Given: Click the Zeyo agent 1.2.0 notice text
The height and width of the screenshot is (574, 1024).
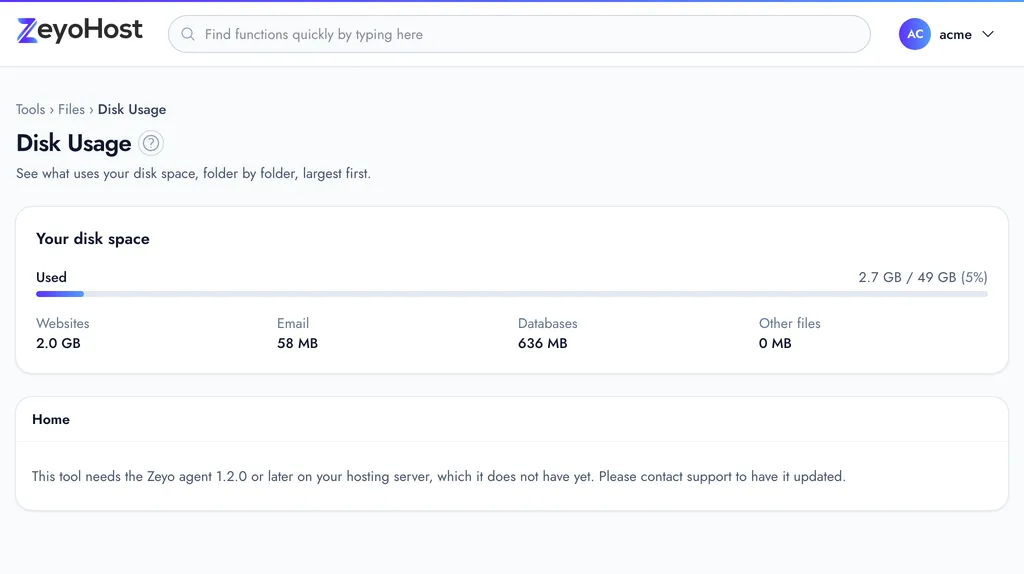Looking at the screenshot, I should pos(439,476).
